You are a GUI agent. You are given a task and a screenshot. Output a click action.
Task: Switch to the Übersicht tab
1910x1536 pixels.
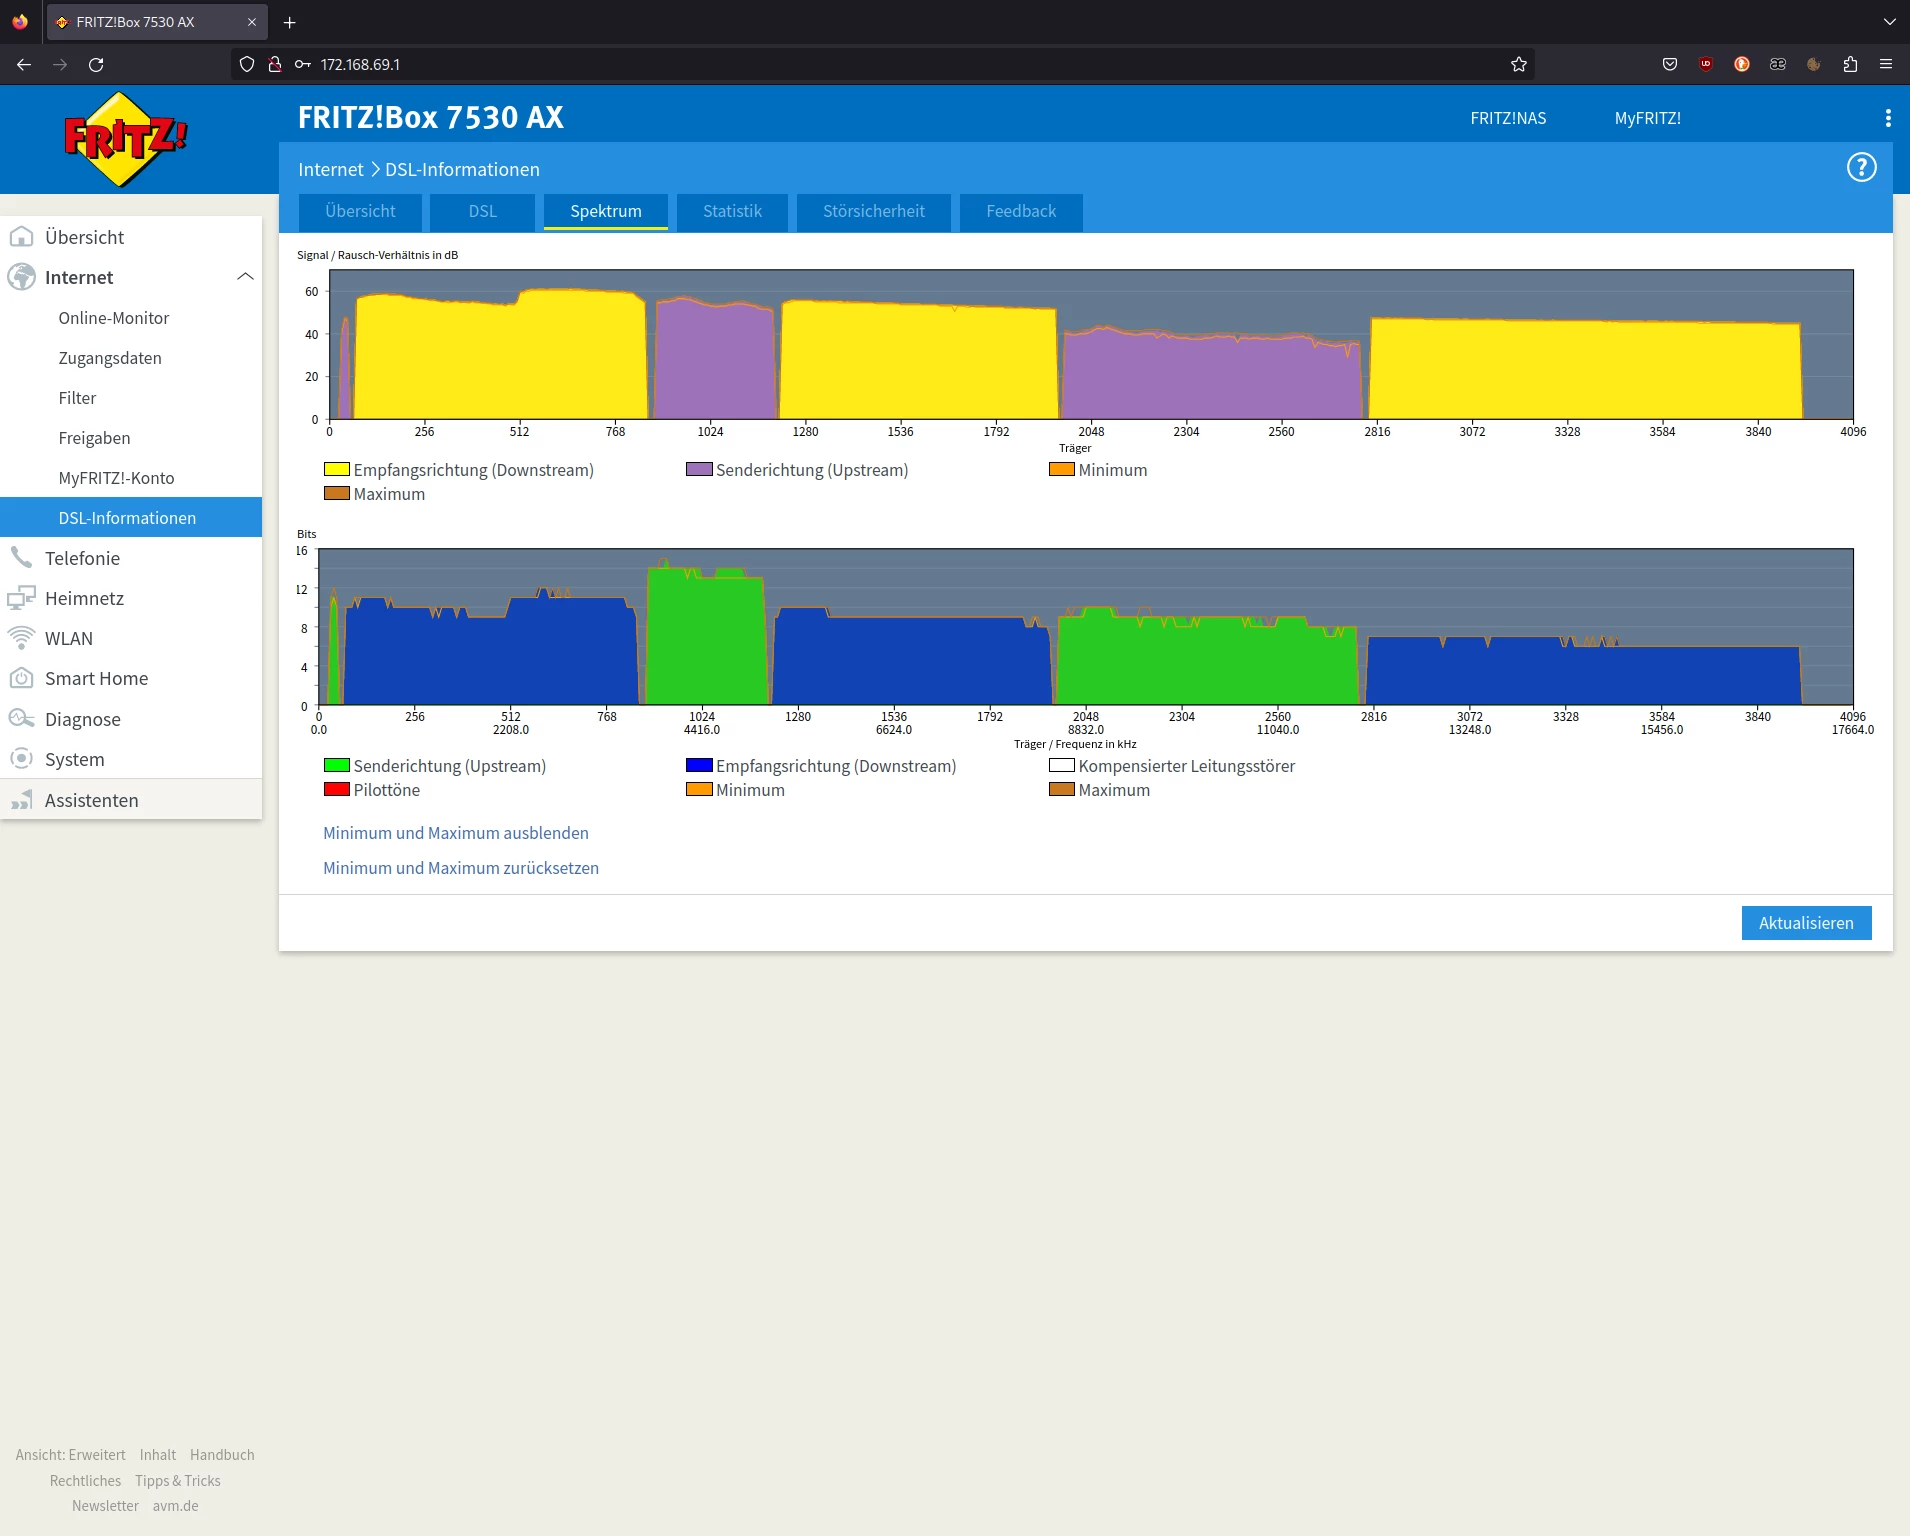coord(360,212)
